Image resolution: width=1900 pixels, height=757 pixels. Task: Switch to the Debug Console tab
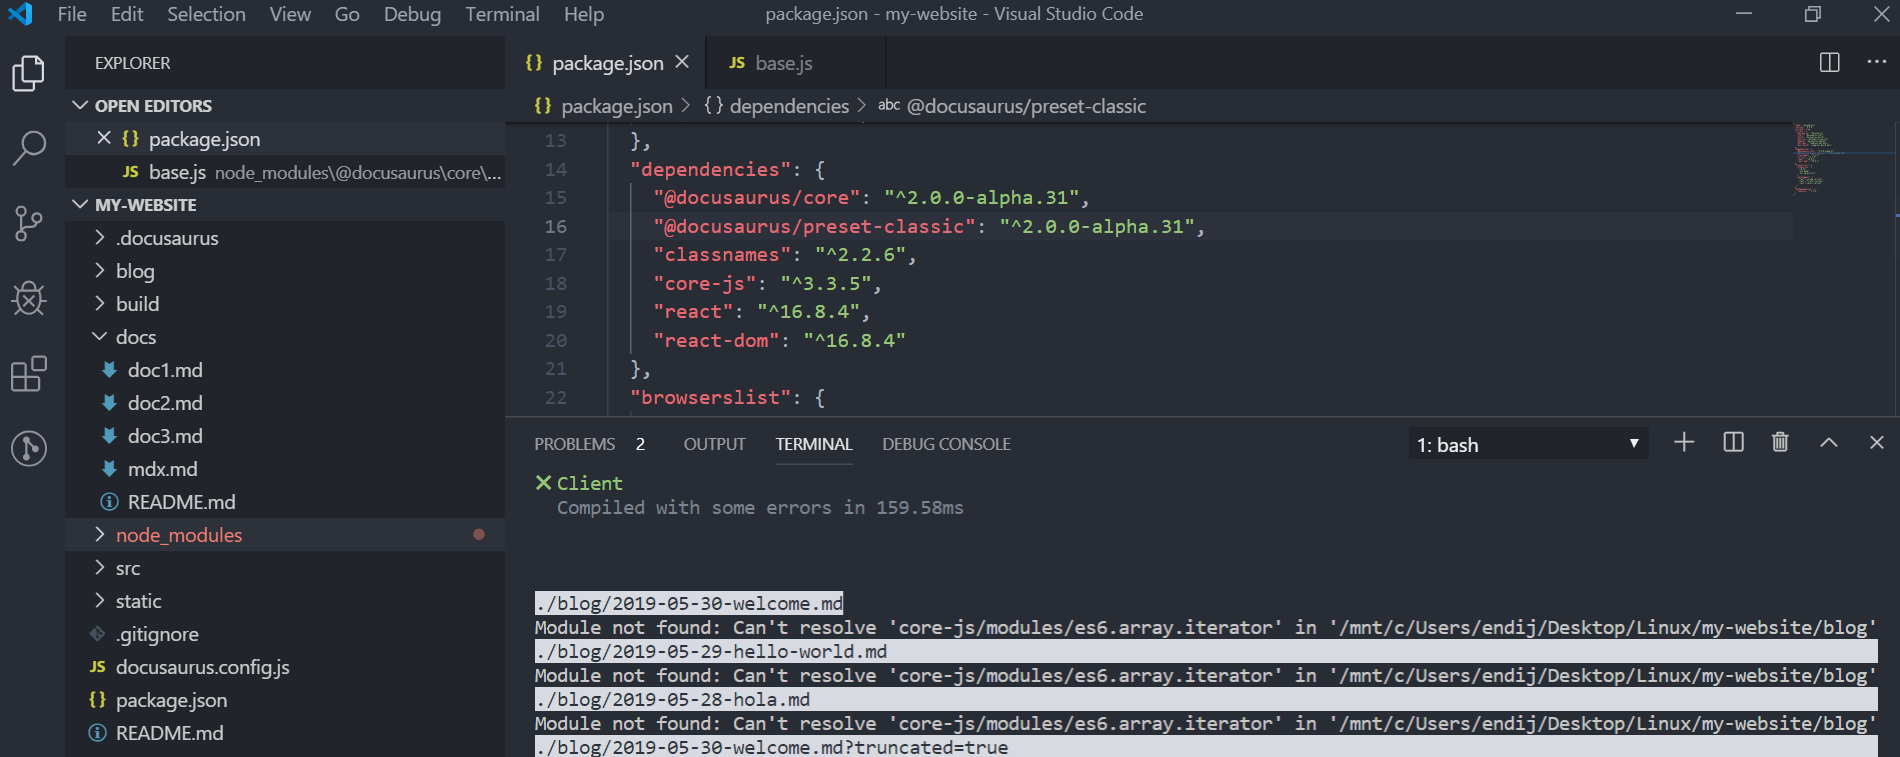click(946, 444)
